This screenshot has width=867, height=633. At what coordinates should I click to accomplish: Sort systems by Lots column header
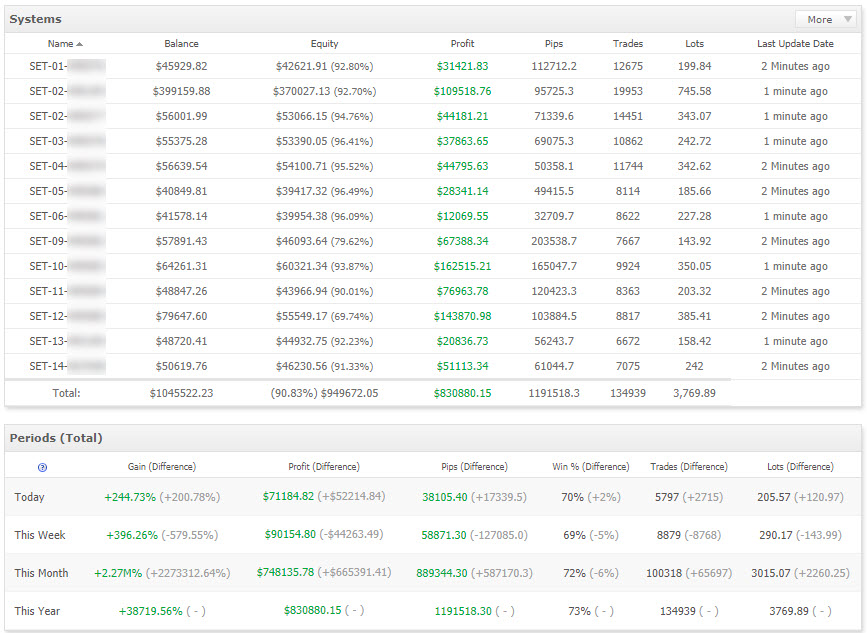point(694,44)
